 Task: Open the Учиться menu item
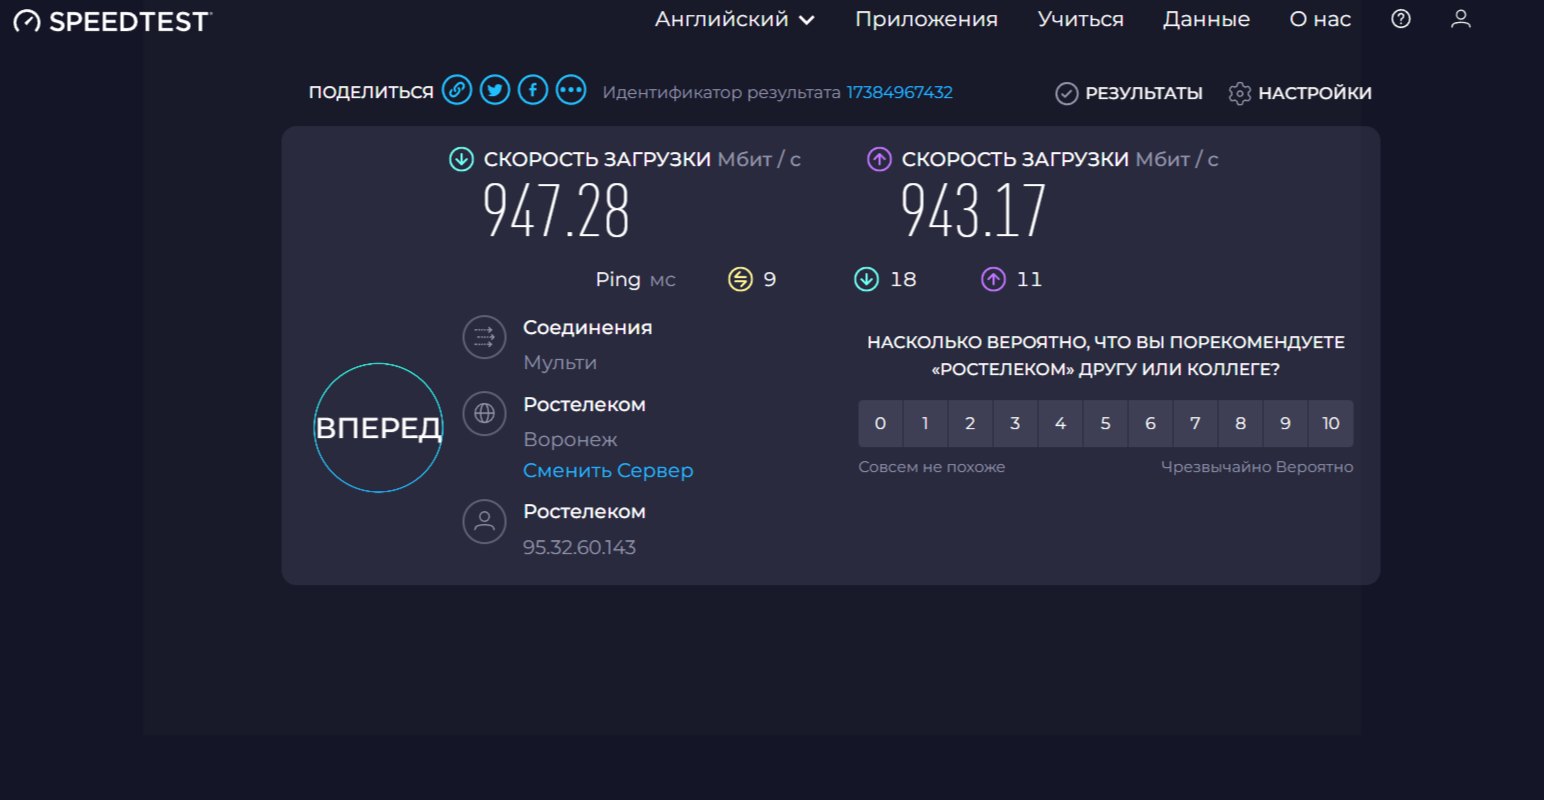(1080, 20)
